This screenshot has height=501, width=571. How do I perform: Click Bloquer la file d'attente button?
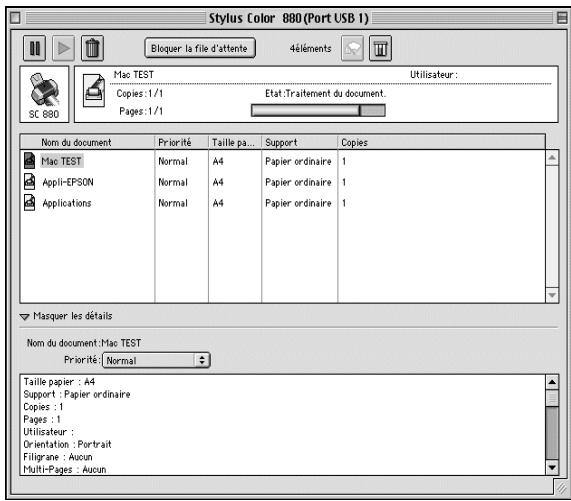coord(200,48)
